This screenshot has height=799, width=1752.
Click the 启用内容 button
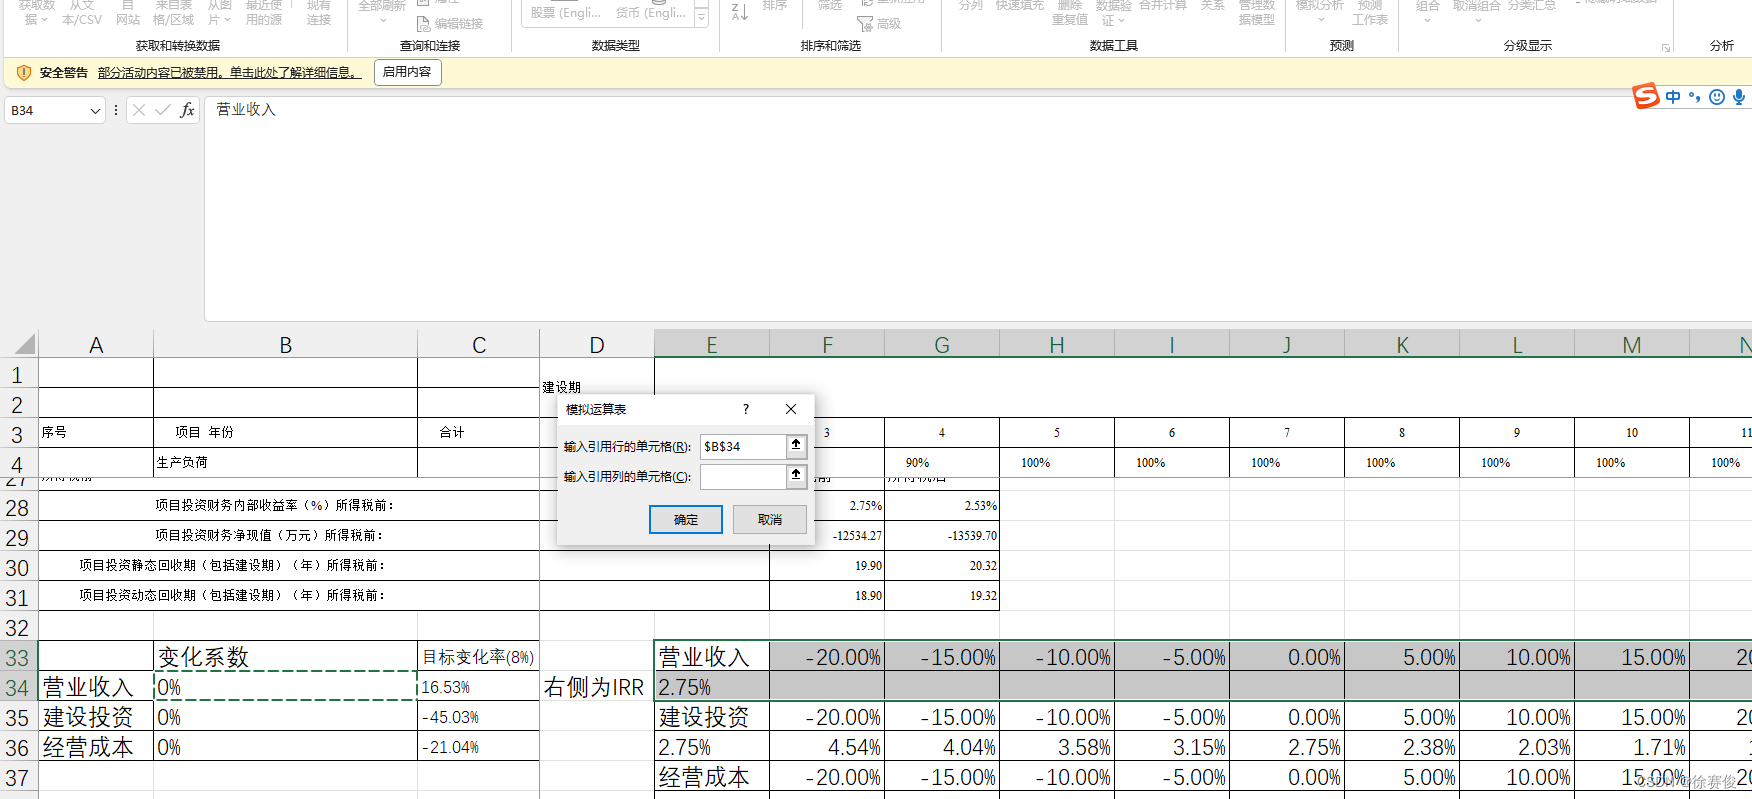coord(407,72)
